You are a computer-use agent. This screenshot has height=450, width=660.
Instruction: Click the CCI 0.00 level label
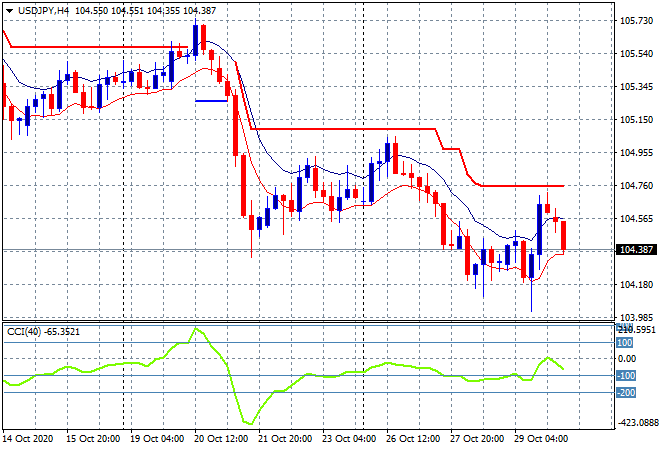click(627, 359)
